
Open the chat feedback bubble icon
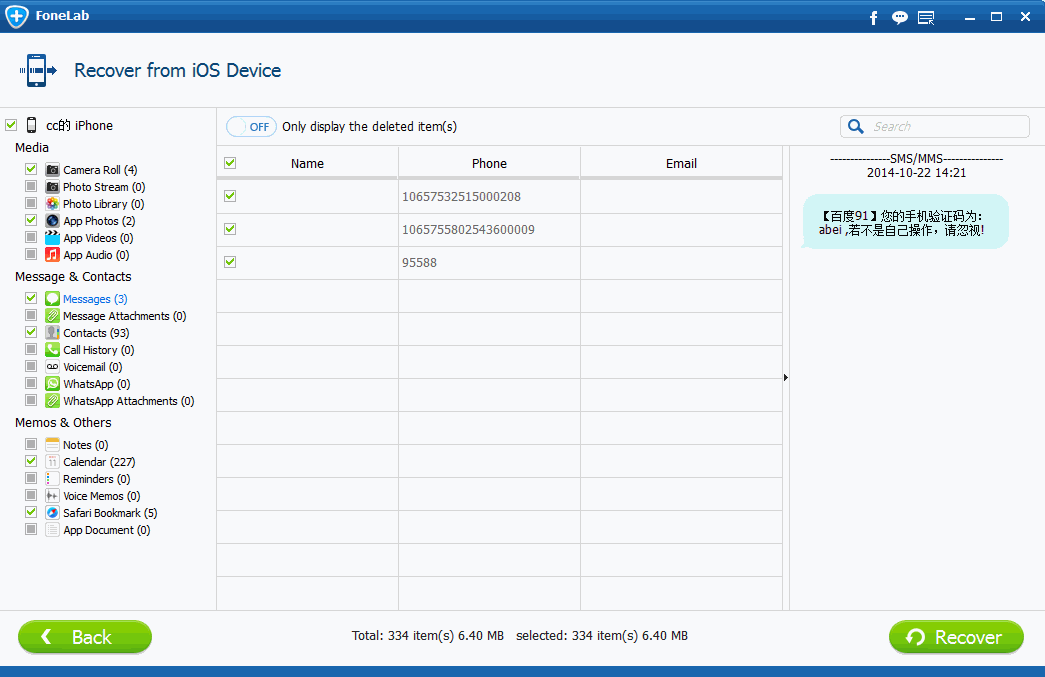900,17
